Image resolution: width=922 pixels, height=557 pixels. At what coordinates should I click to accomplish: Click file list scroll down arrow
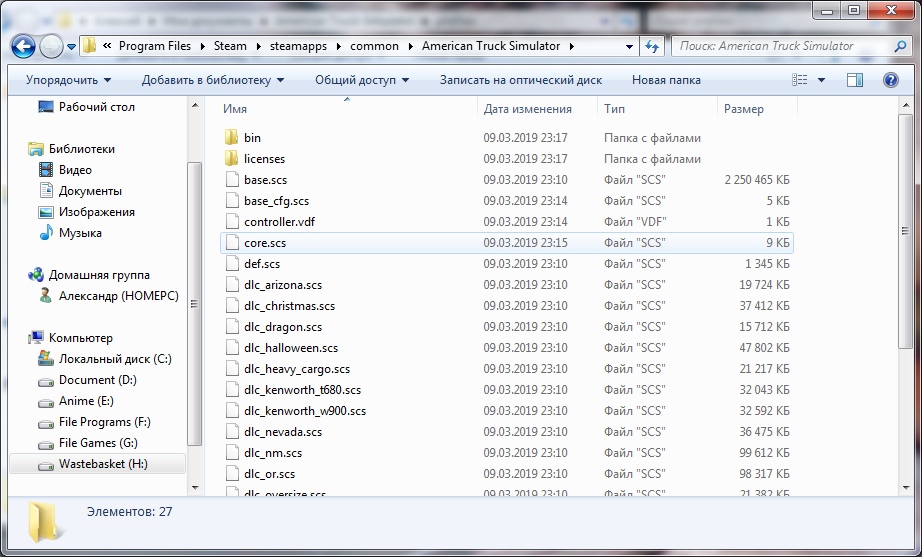point(906,488)
